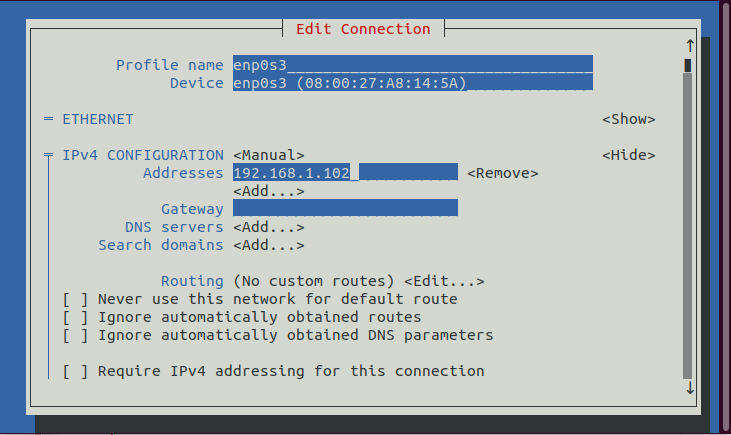Click the Gateway input field
This screenshot has height=435, width=731.
(345, 209)
